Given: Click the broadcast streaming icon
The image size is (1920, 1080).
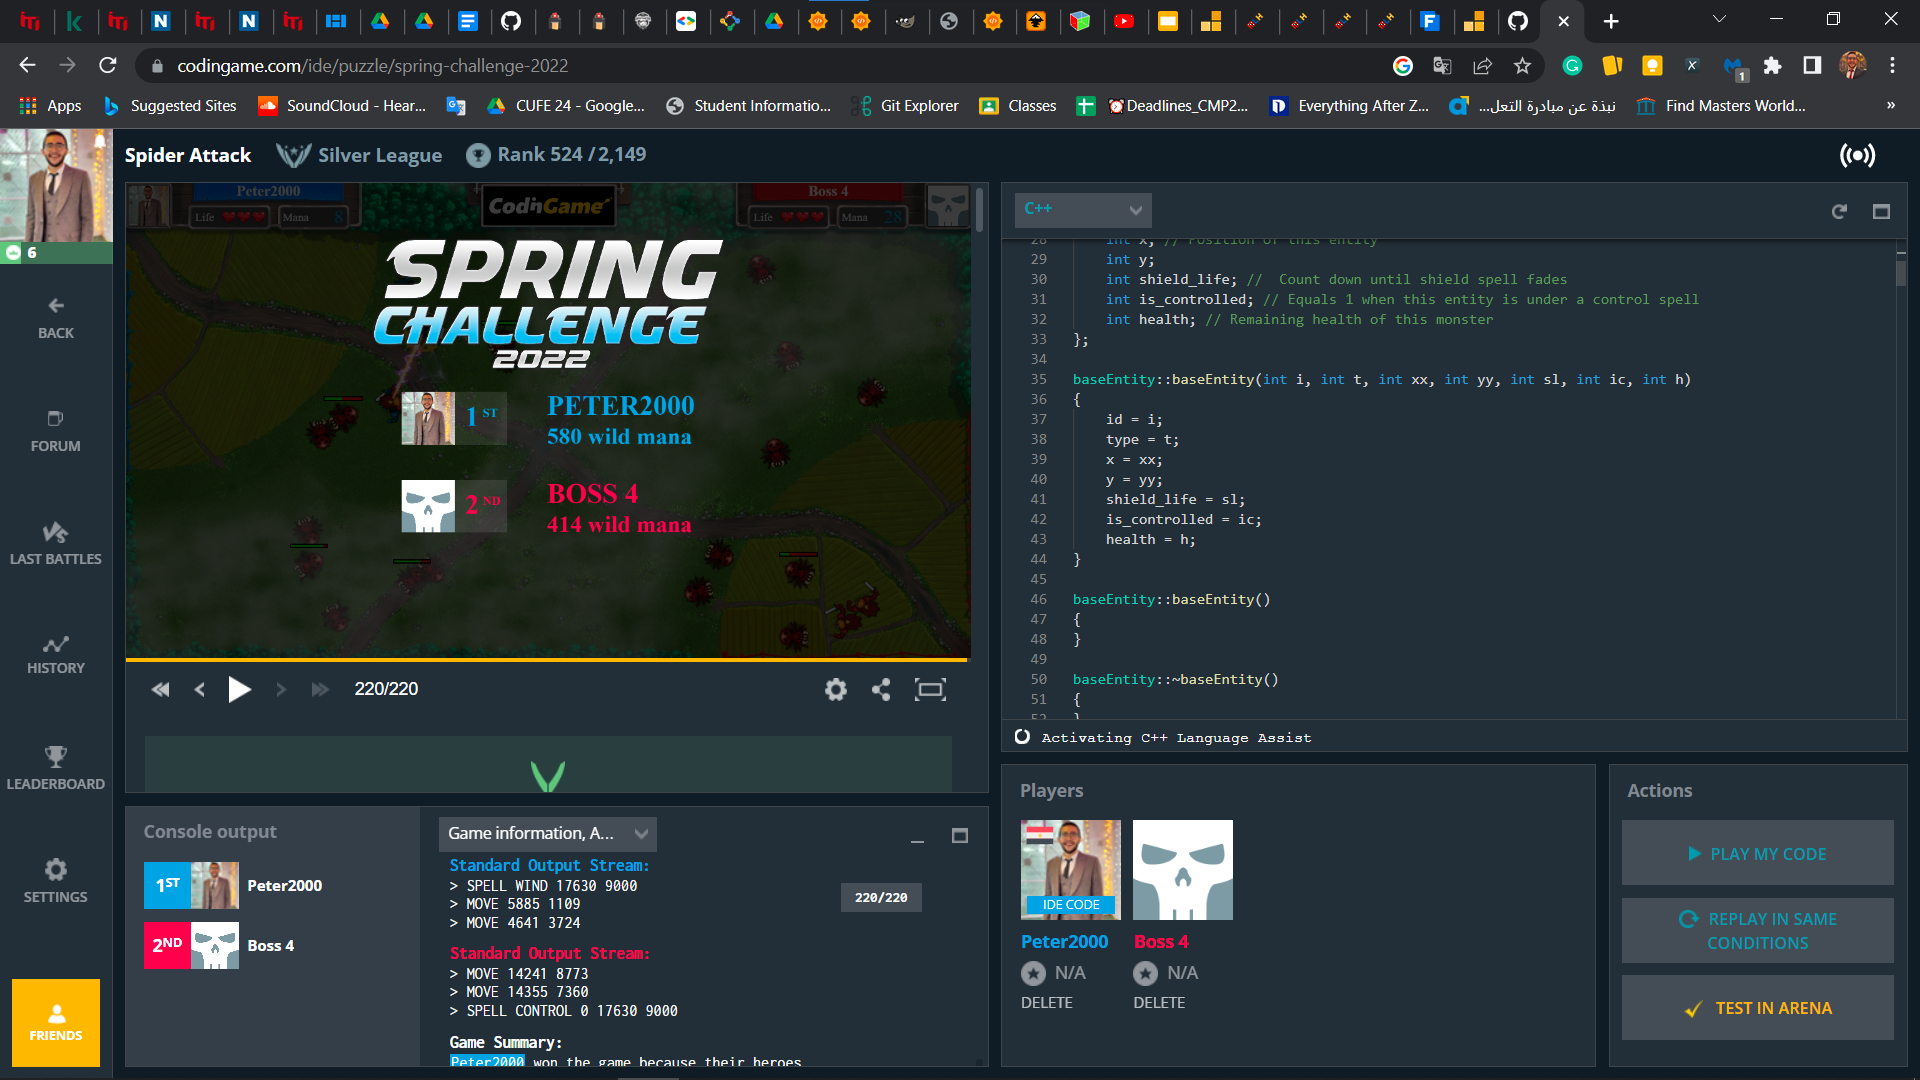Looking at the screenshot, I should coord(1857,155).
